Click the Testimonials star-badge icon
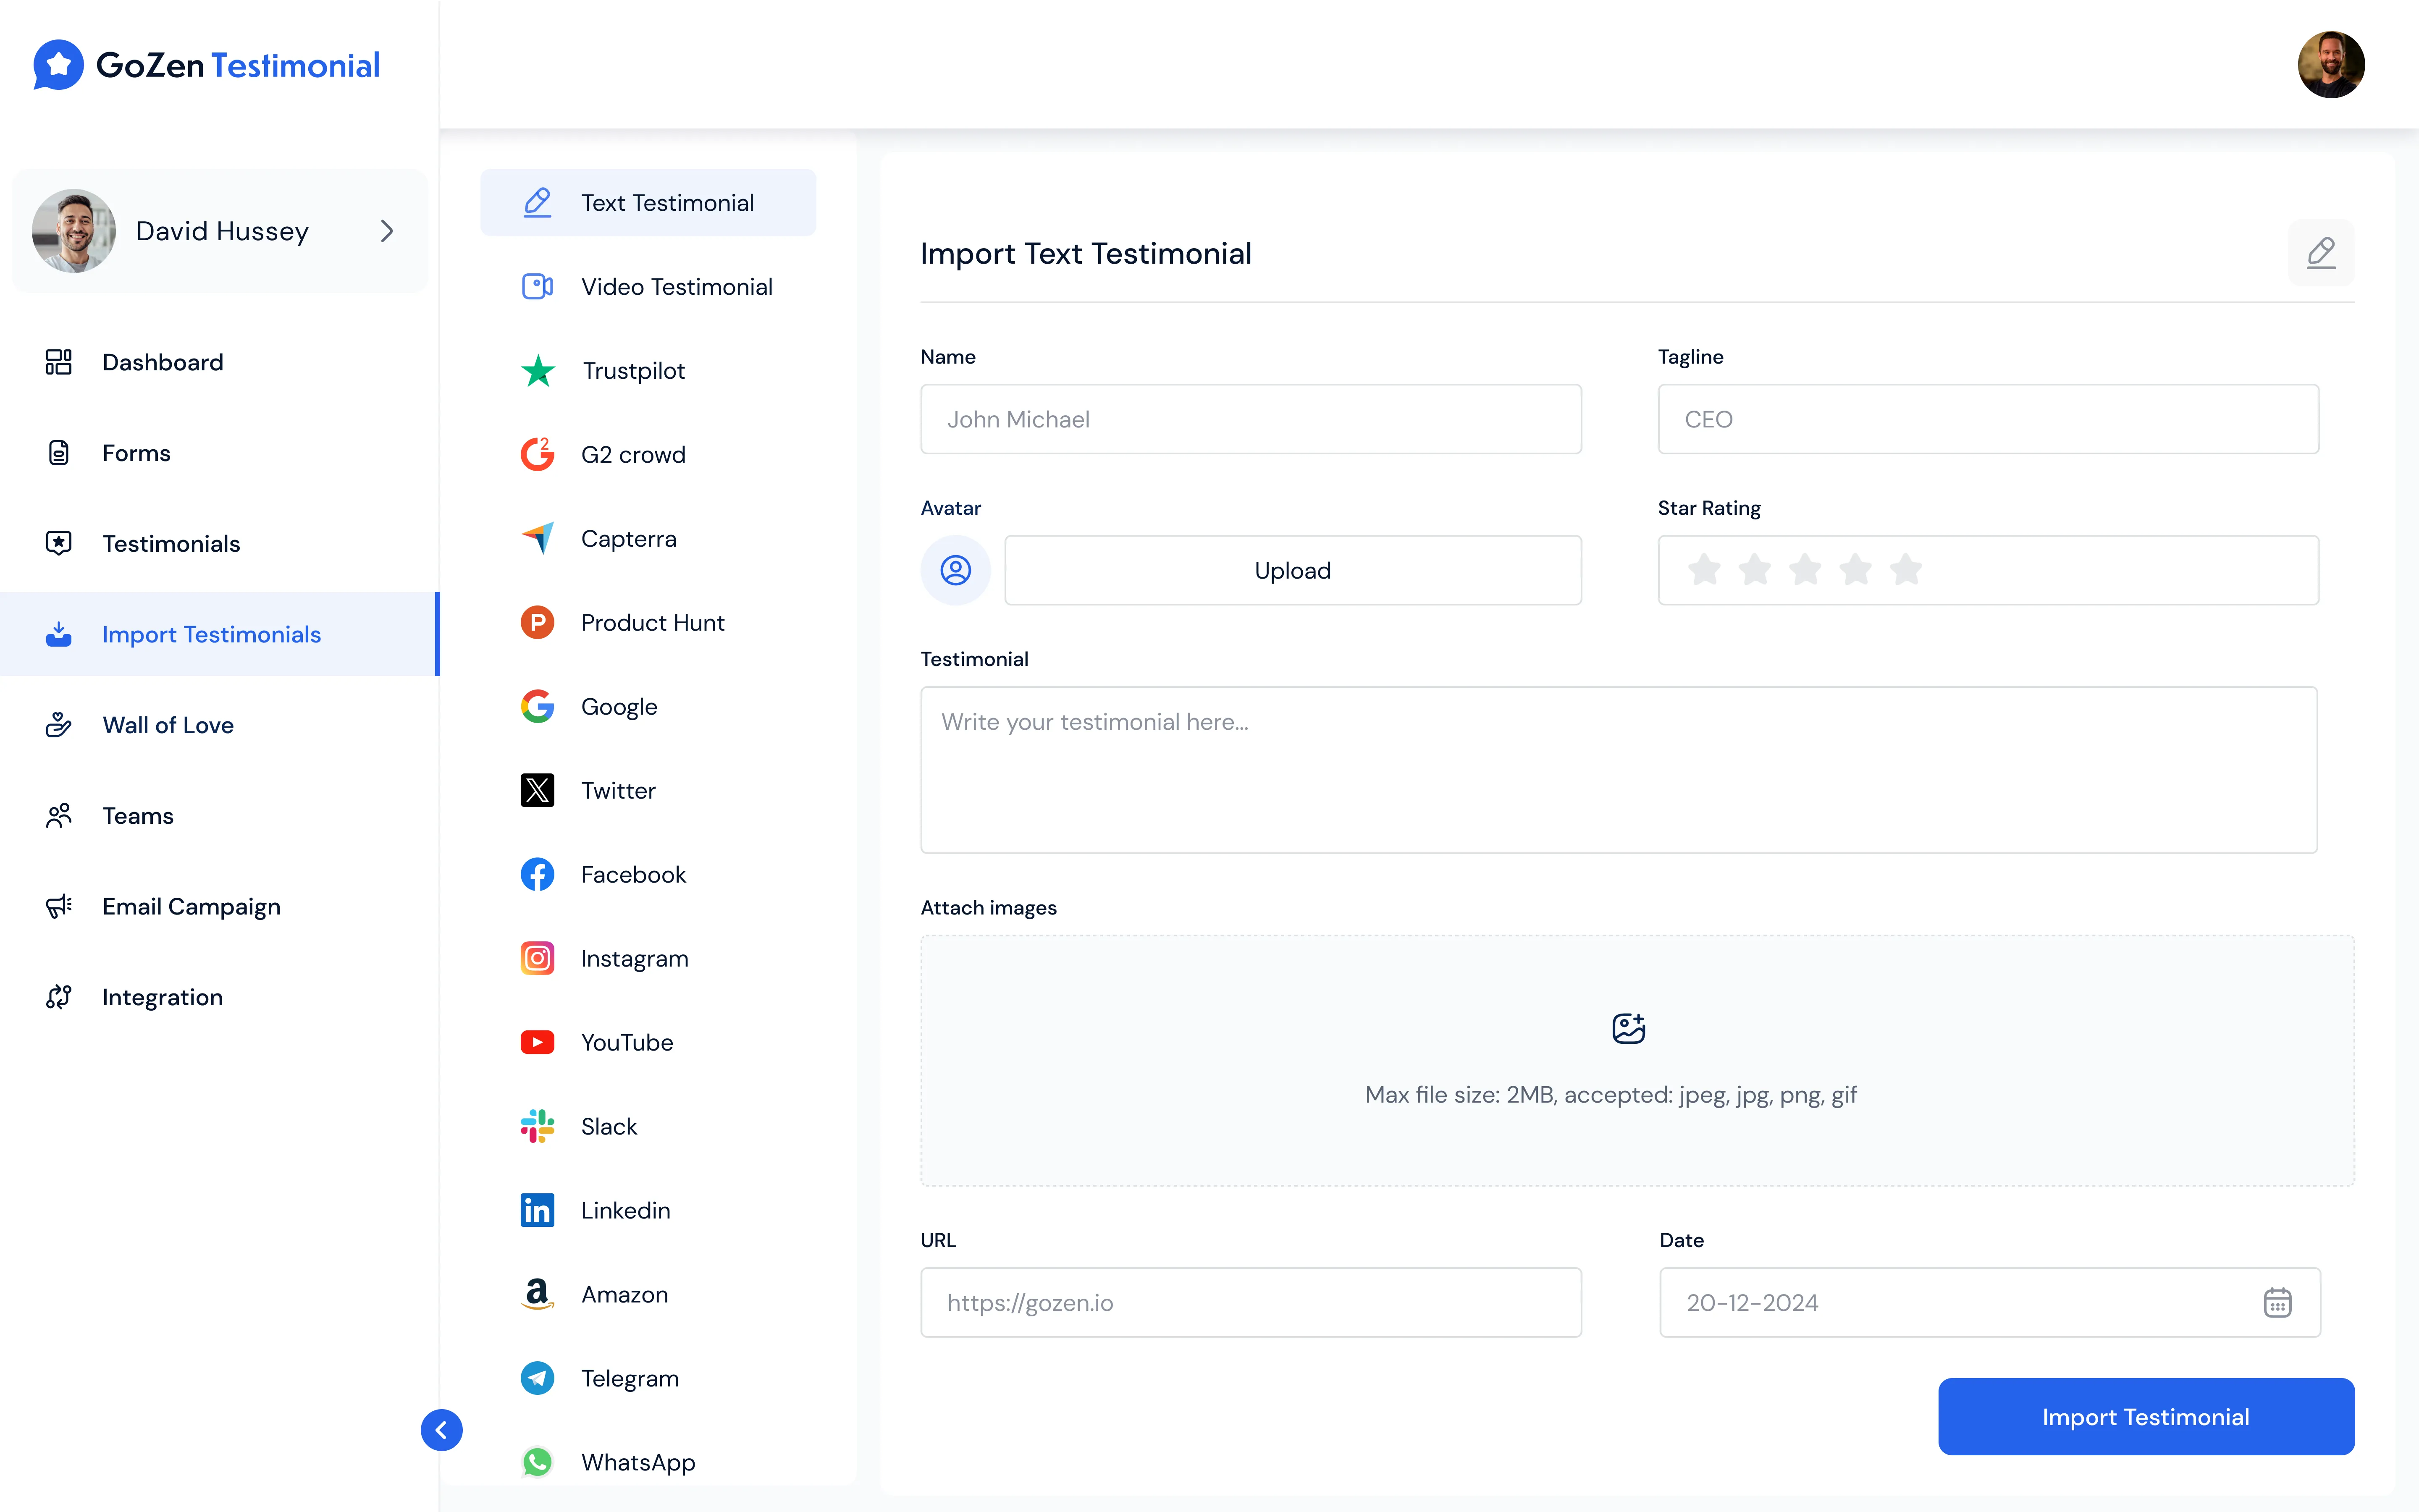 [59, 543]
